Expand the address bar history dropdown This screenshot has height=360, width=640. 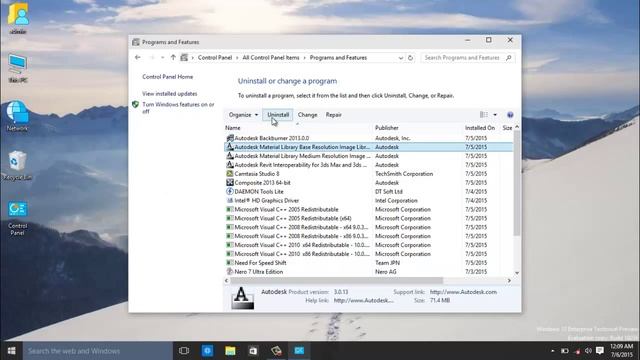[400, 58]
